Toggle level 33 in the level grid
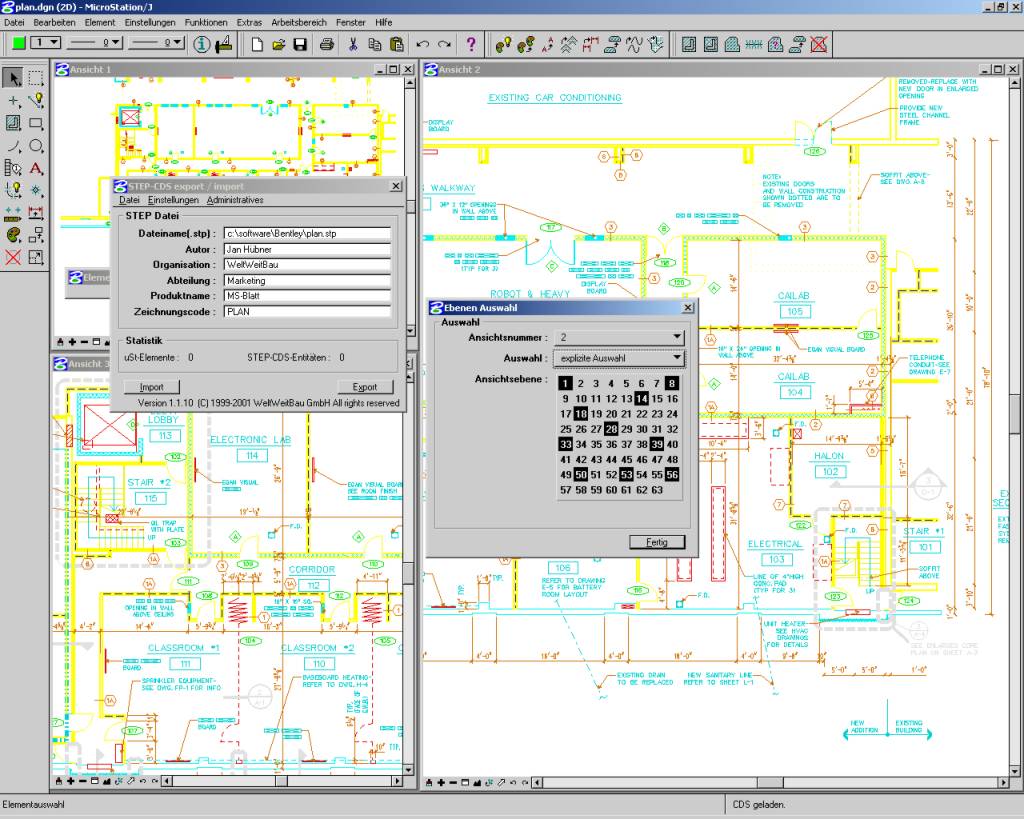 (x=565, y=444)
